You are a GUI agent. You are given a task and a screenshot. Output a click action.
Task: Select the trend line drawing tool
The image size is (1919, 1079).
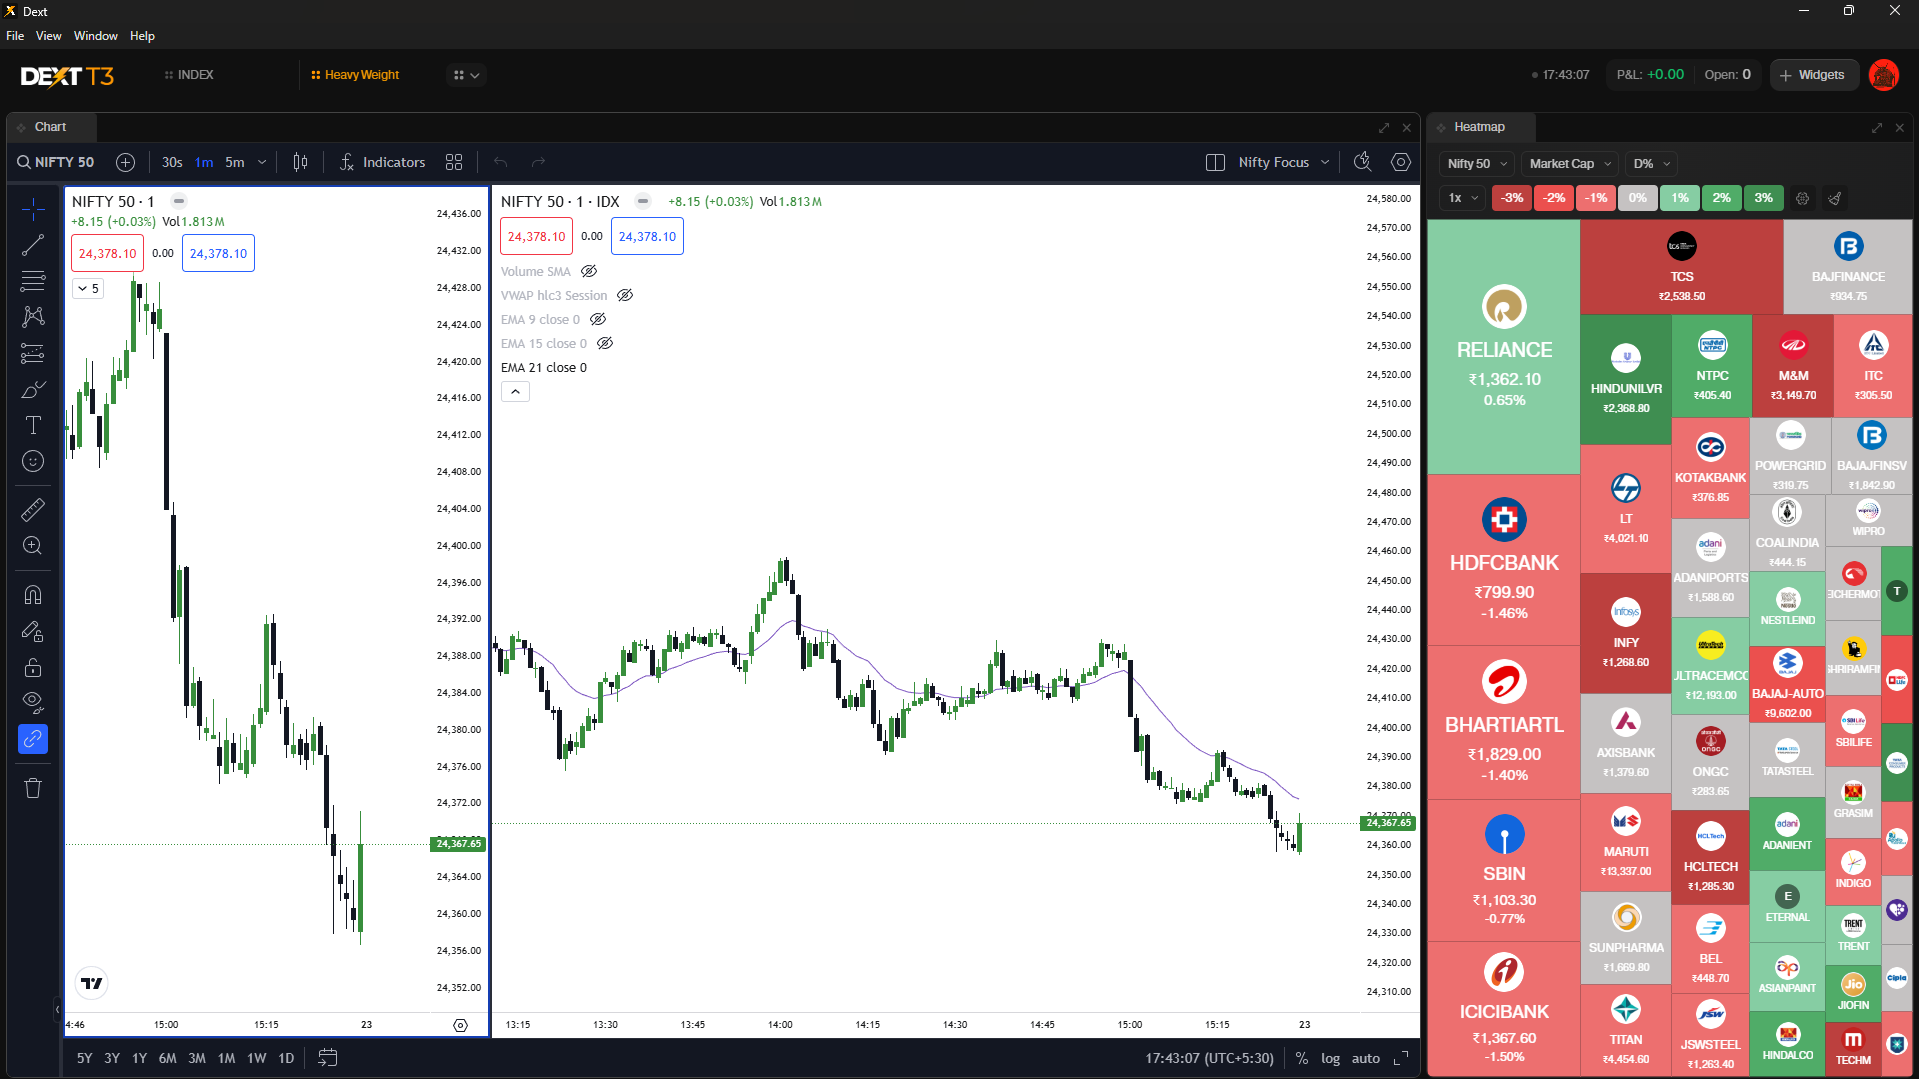pyautogui.click(x=33, y=244)
